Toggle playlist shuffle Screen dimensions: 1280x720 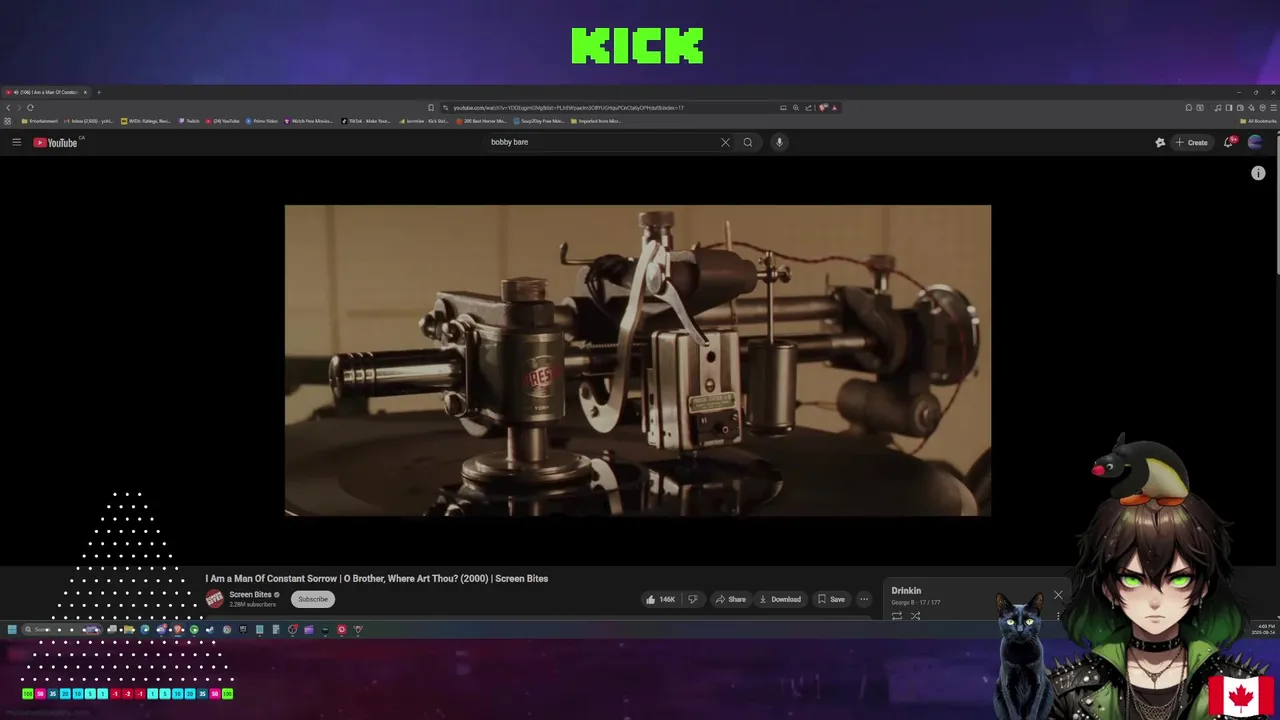point(915,615)
